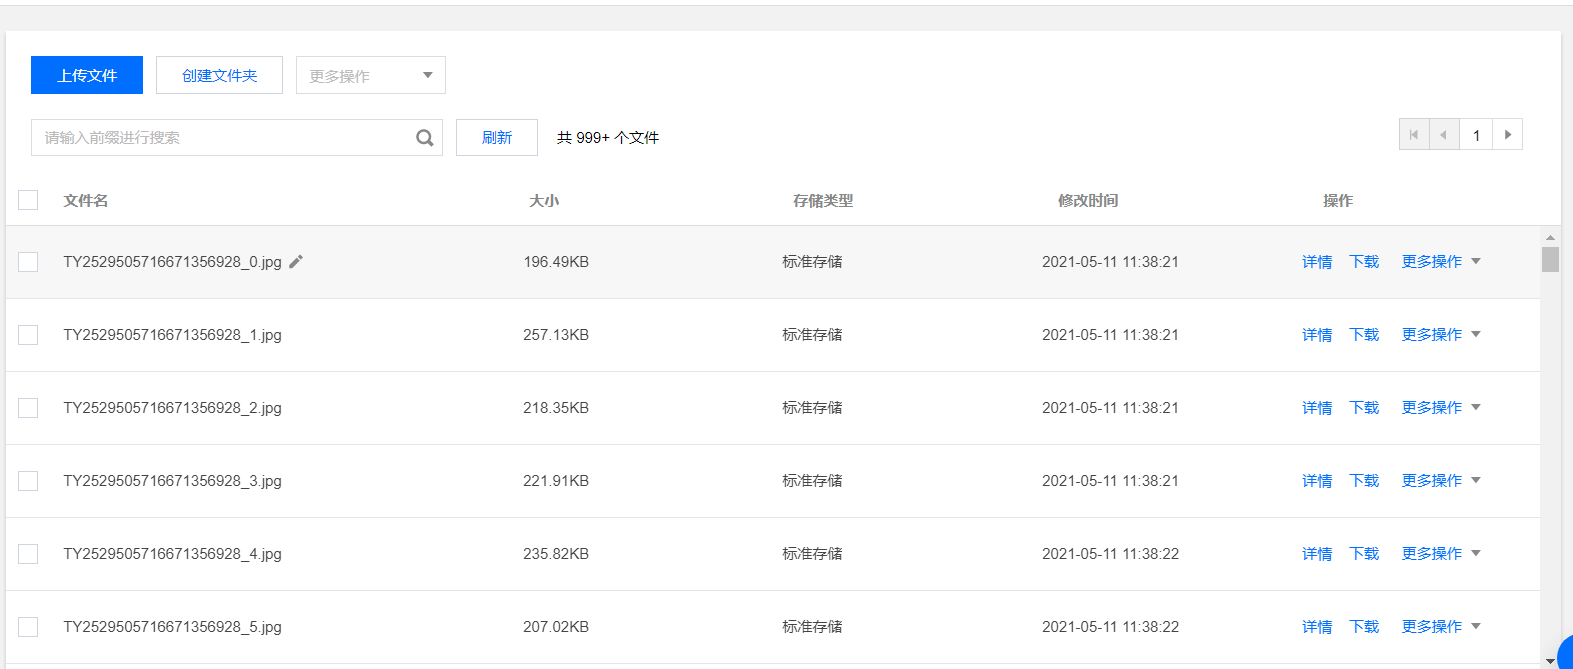Go to previous page arrow
Screen dimensions: 1573x669
pos(1444,135)
